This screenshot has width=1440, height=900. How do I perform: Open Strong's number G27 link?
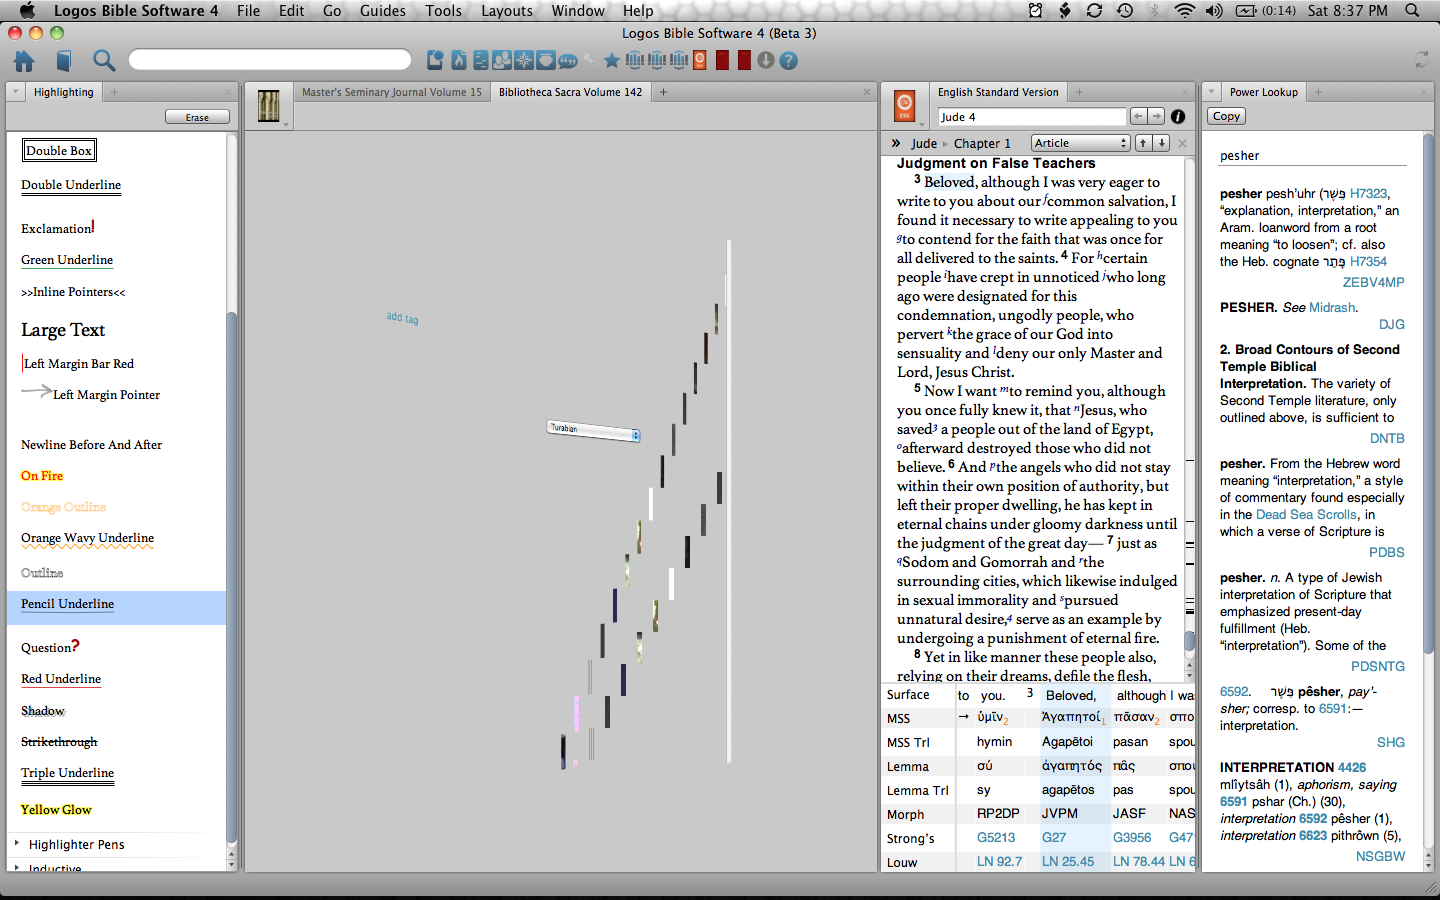(x=1054, y=838)
